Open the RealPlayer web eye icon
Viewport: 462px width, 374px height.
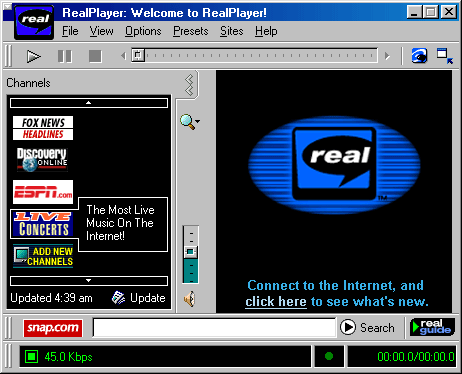[x=419, y=56]
